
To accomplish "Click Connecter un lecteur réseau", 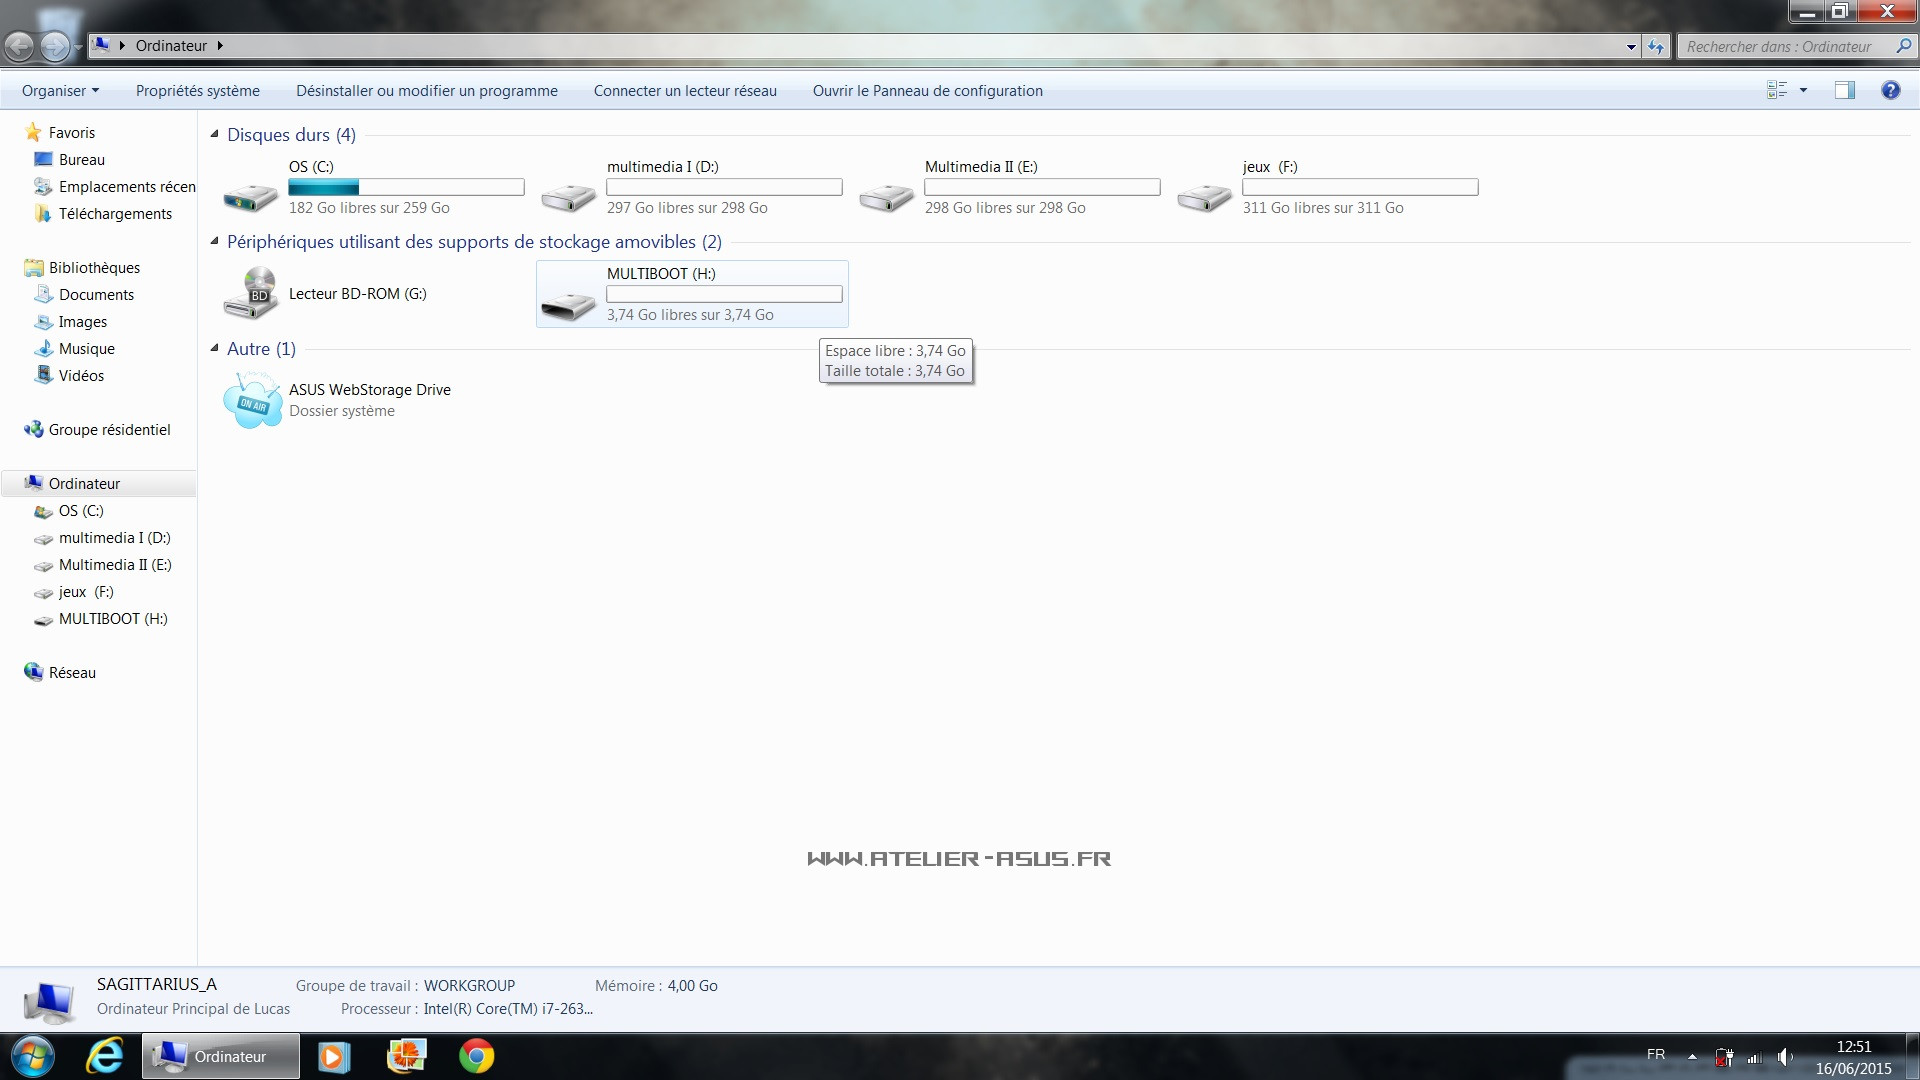I will point(684,91).
